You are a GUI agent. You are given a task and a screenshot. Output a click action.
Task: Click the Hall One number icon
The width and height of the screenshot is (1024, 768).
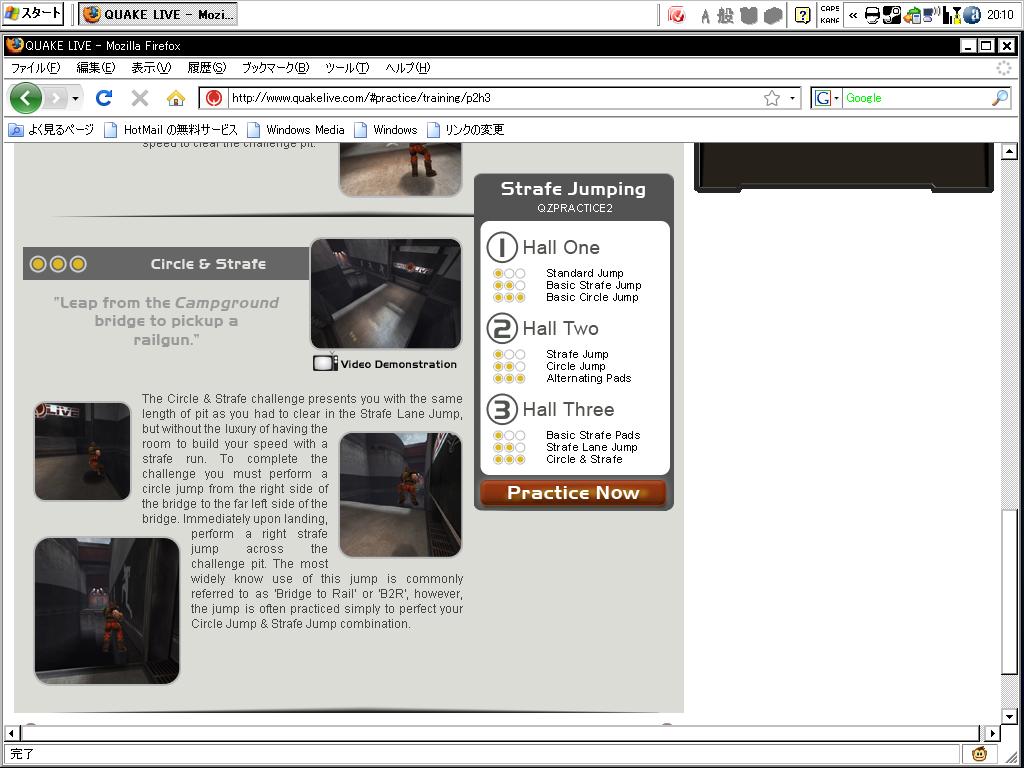pos(502,247)
